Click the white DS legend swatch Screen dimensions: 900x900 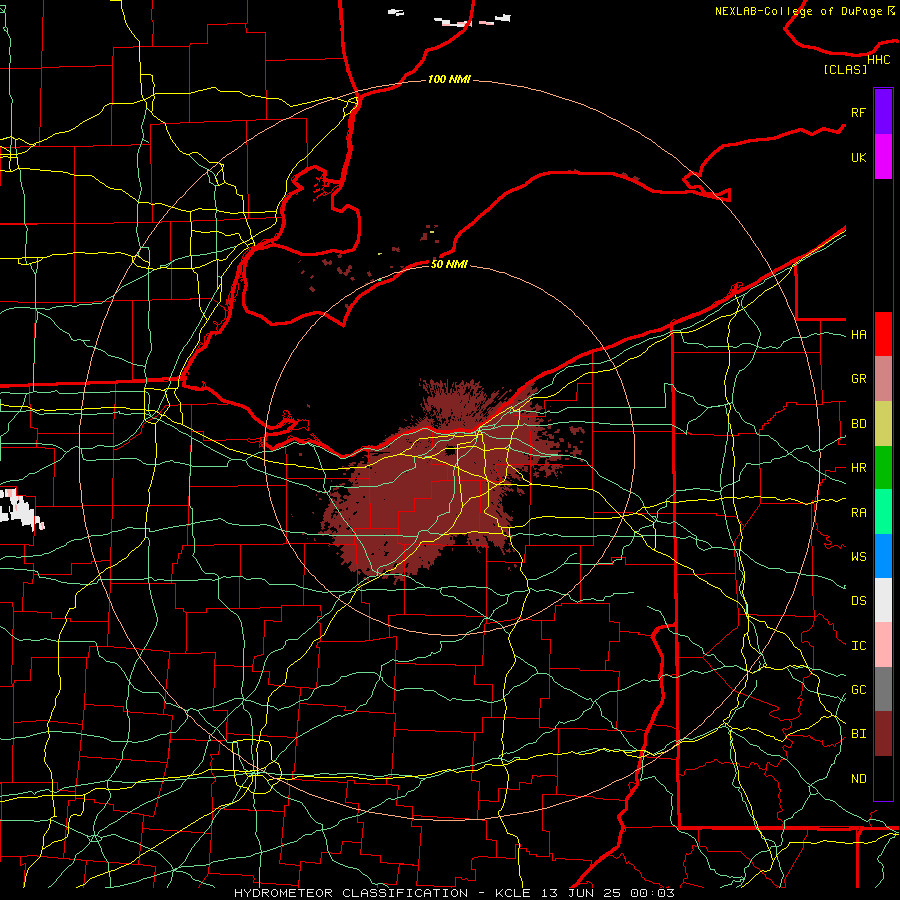883,600
